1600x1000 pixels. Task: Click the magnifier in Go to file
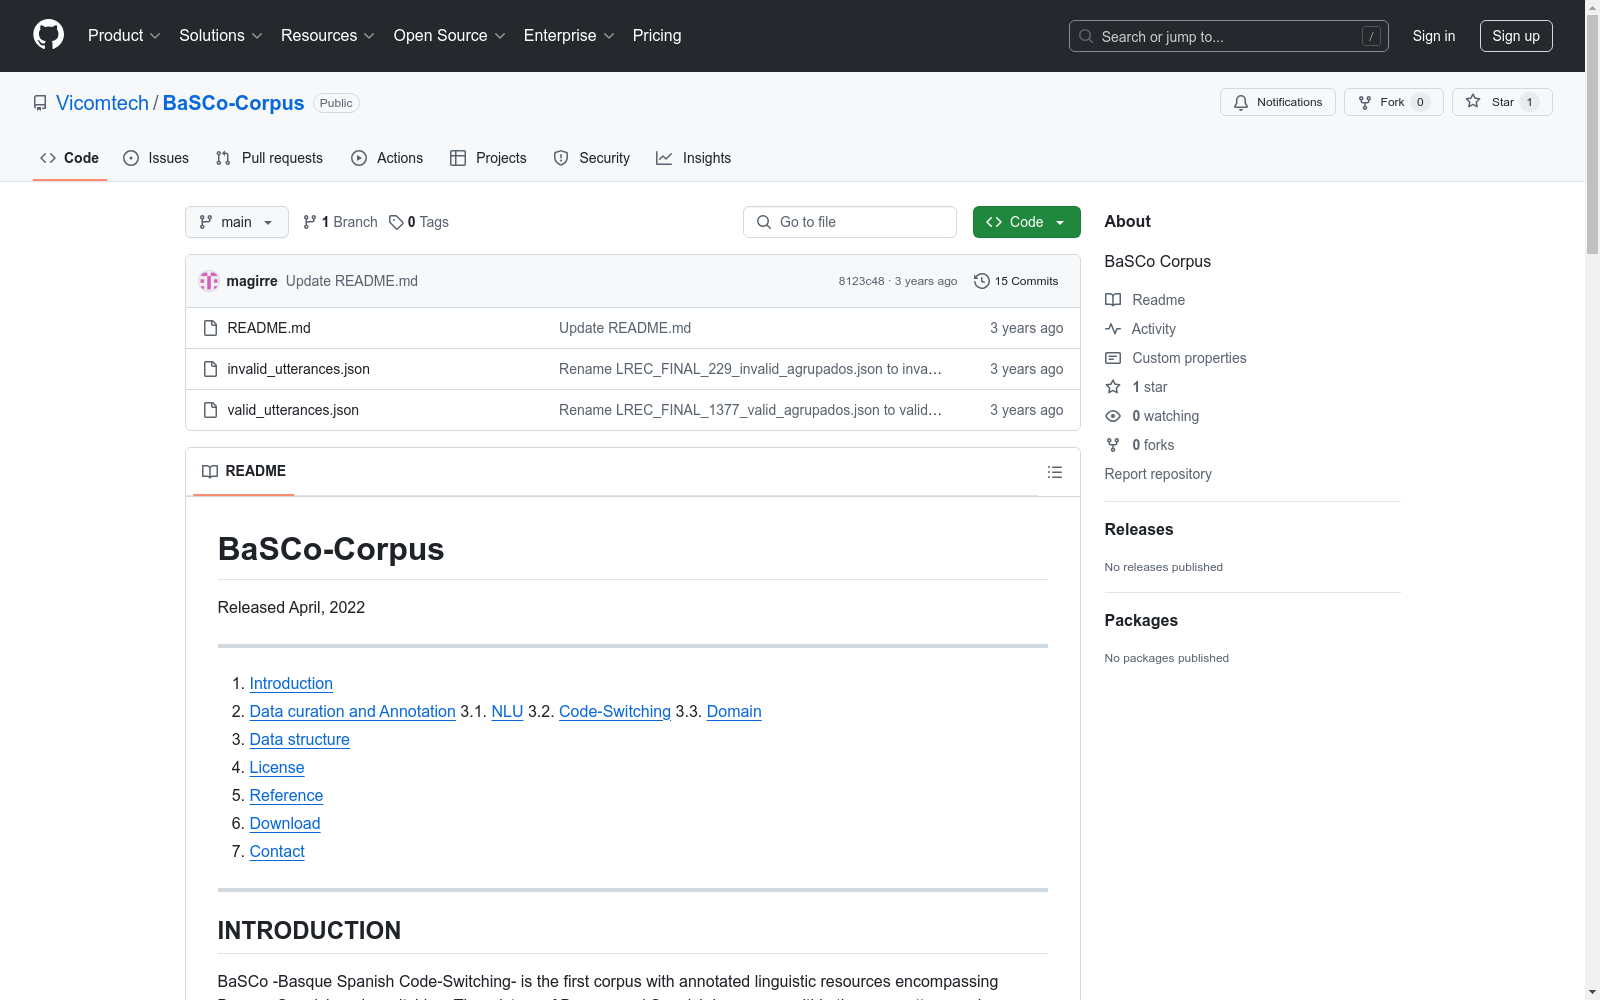(764, 222)
